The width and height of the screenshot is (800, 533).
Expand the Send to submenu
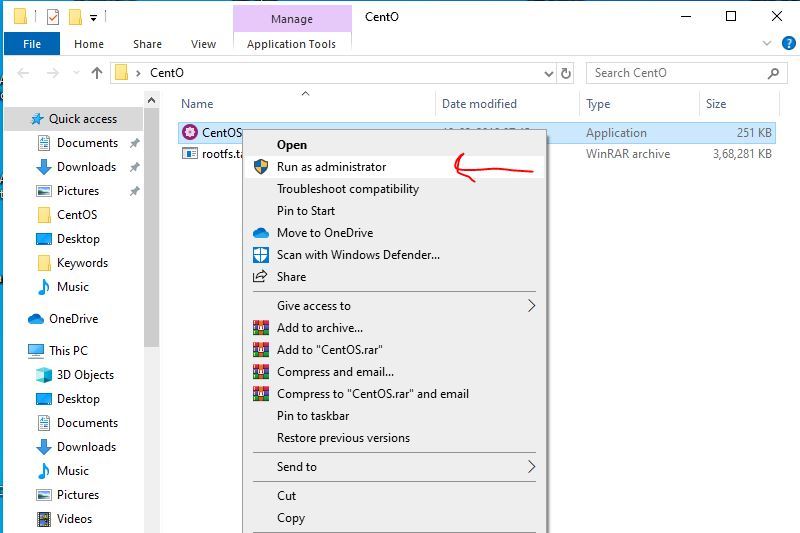[x=531, y=467]
